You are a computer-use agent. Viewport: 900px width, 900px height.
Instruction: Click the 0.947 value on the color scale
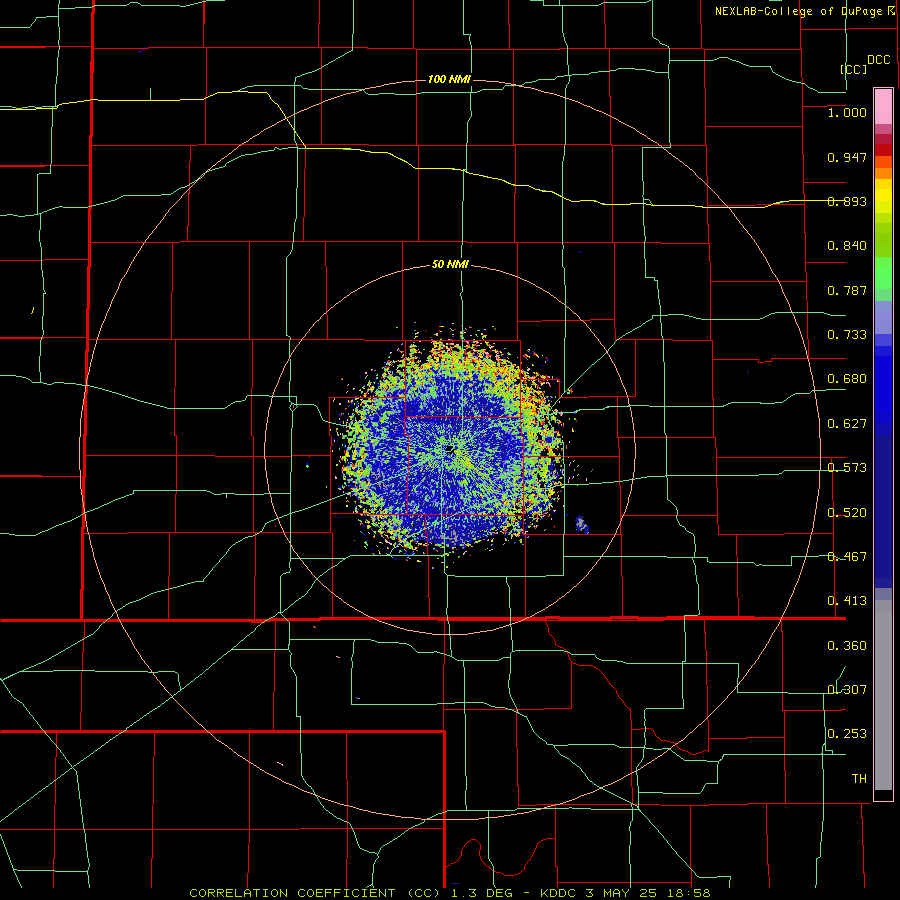pyautogui.click(x=847, y=157)
